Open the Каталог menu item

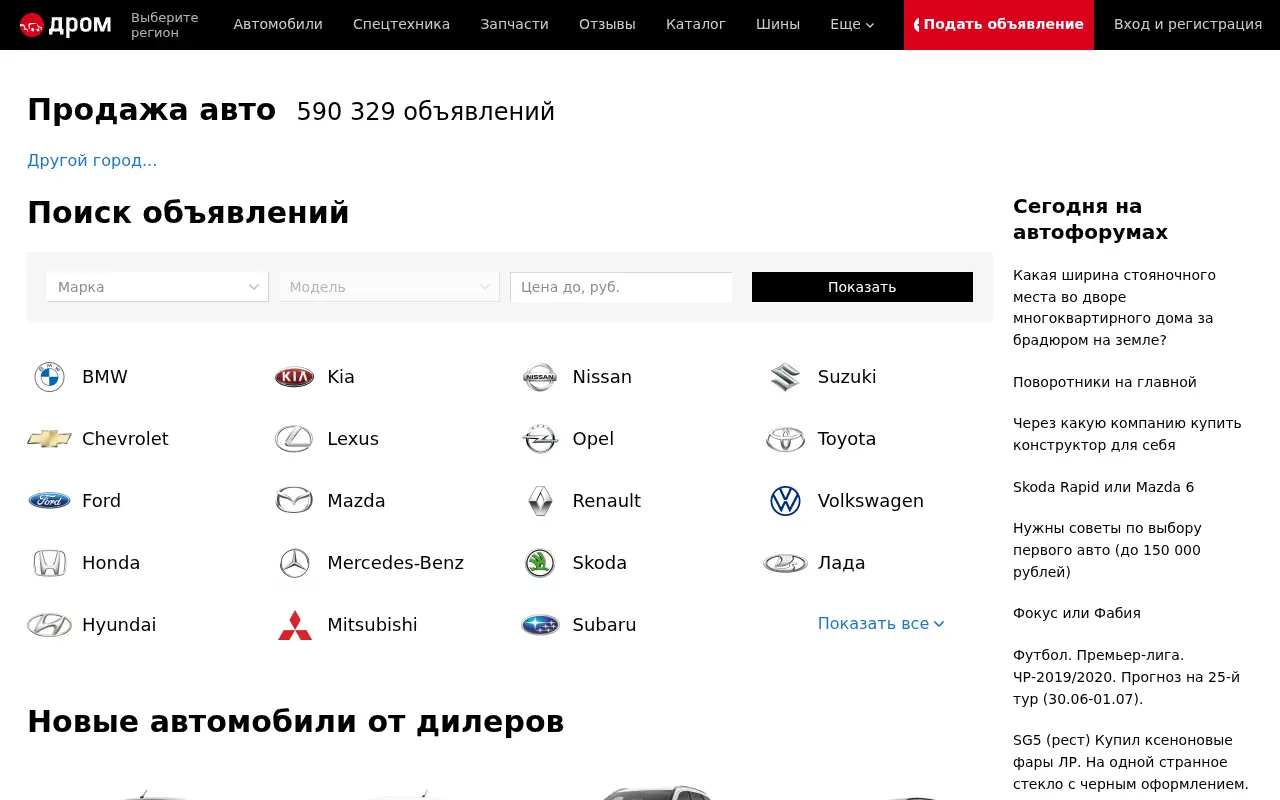click(696, 25)
